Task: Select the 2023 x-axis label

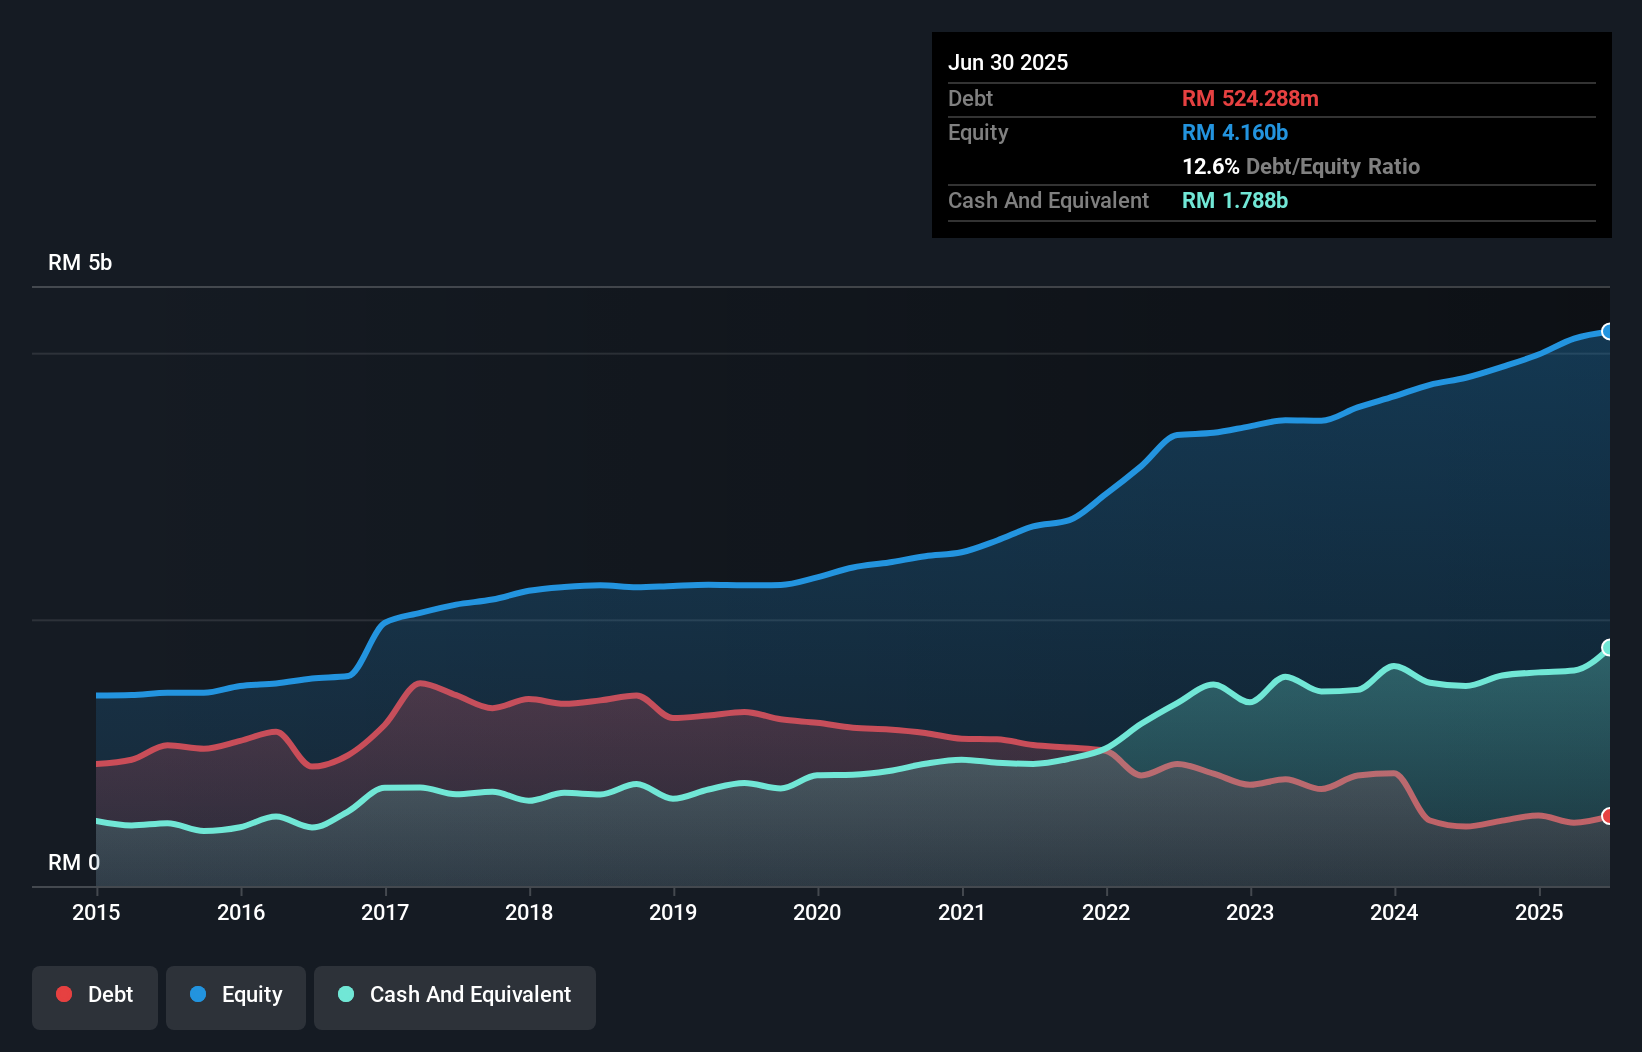Action: pyautogui.click(x=1250, y=912)
